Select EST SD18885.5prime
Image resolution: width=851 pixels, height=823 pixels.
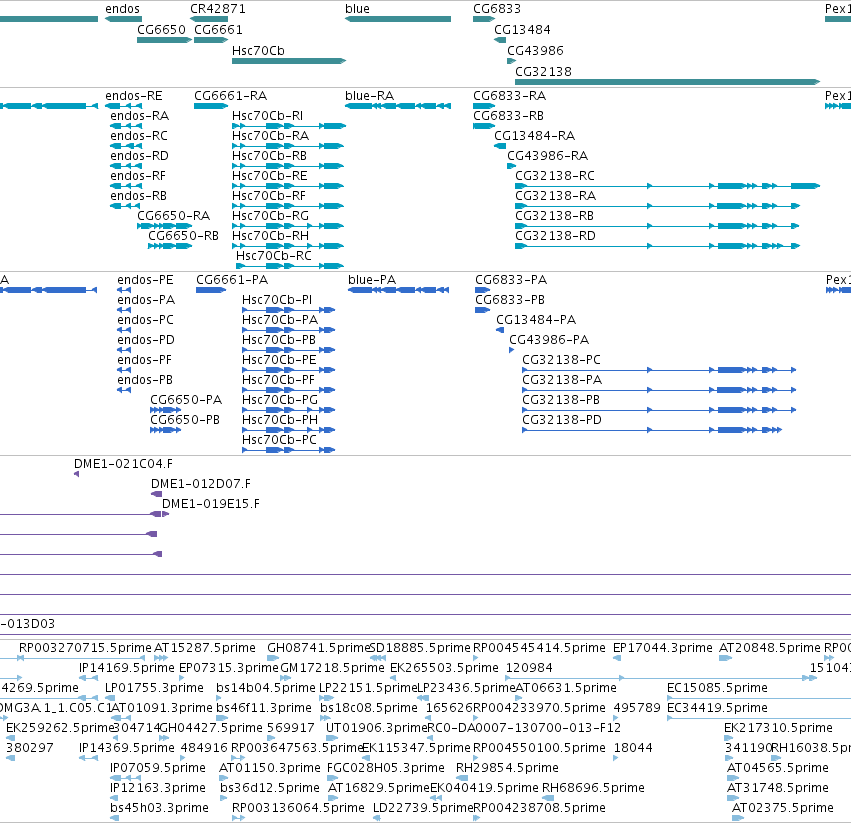point(420,648)
